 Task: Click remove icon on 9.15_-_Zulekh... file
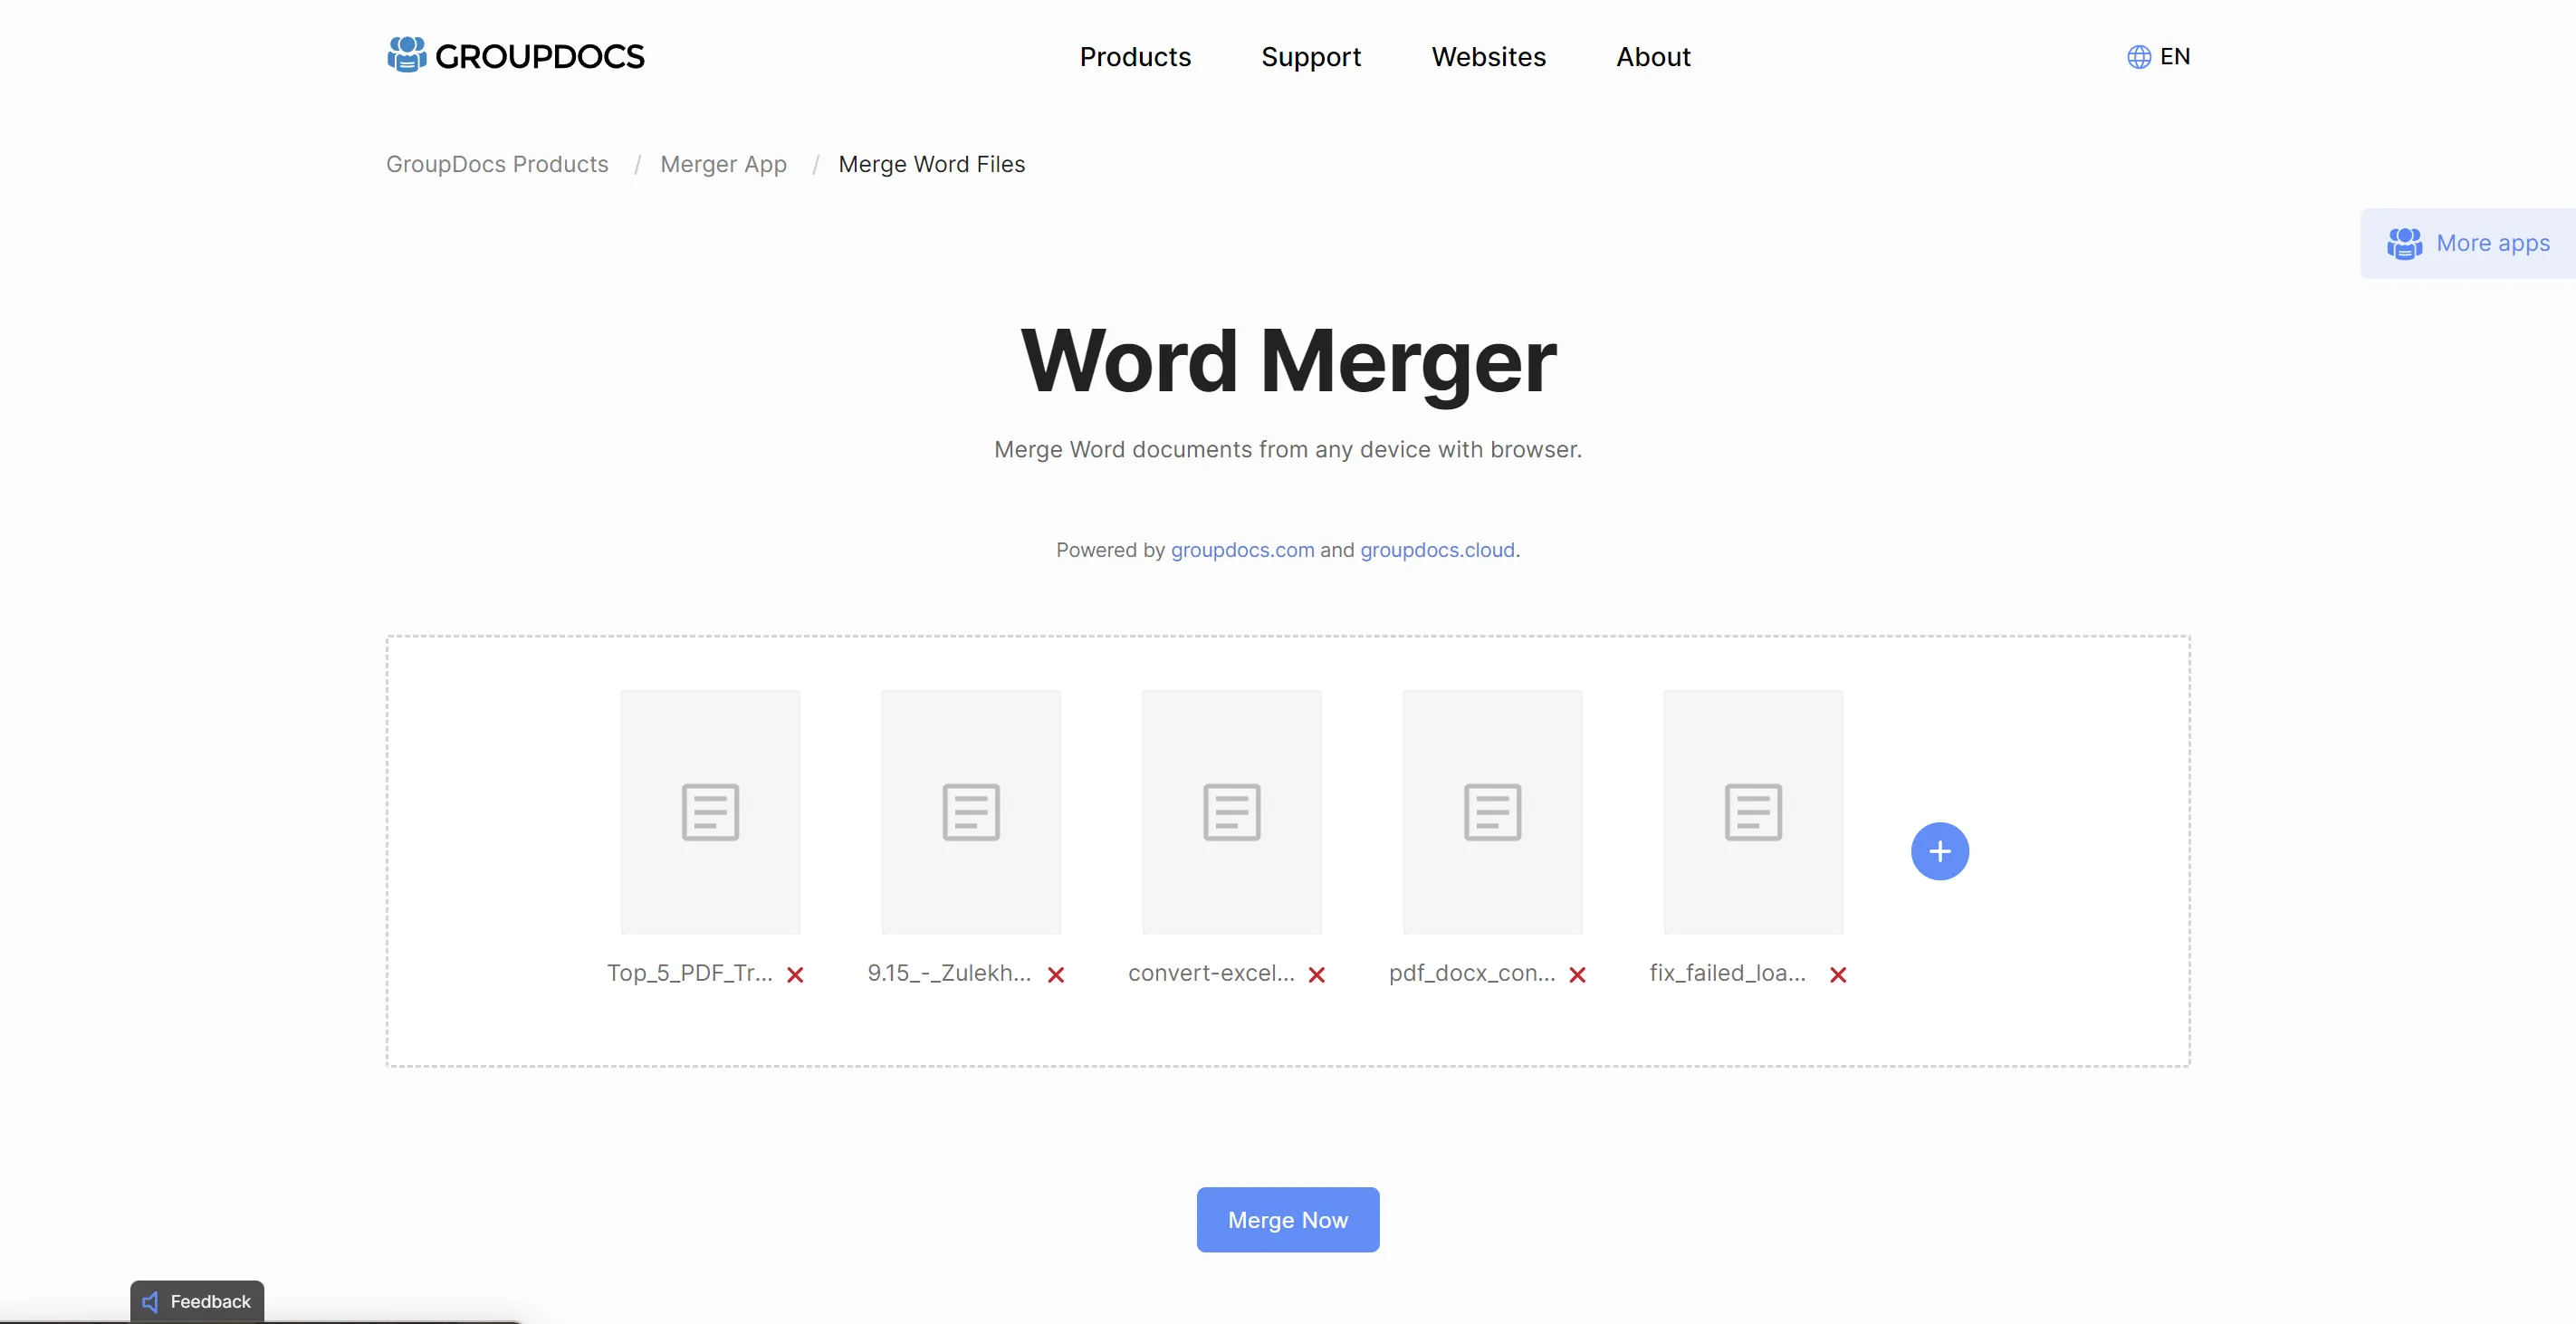[x=1057, y=973]
